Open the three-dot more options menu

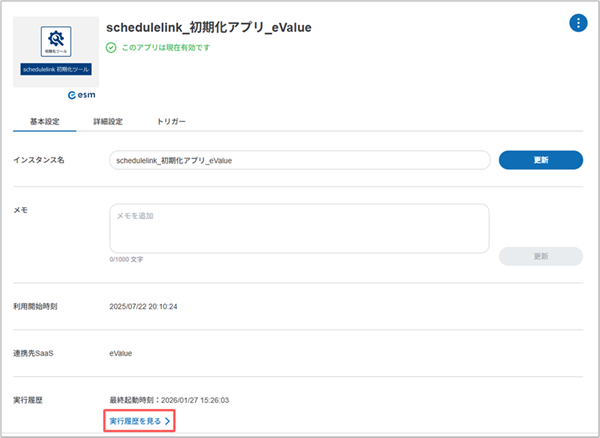coord(578,23)
